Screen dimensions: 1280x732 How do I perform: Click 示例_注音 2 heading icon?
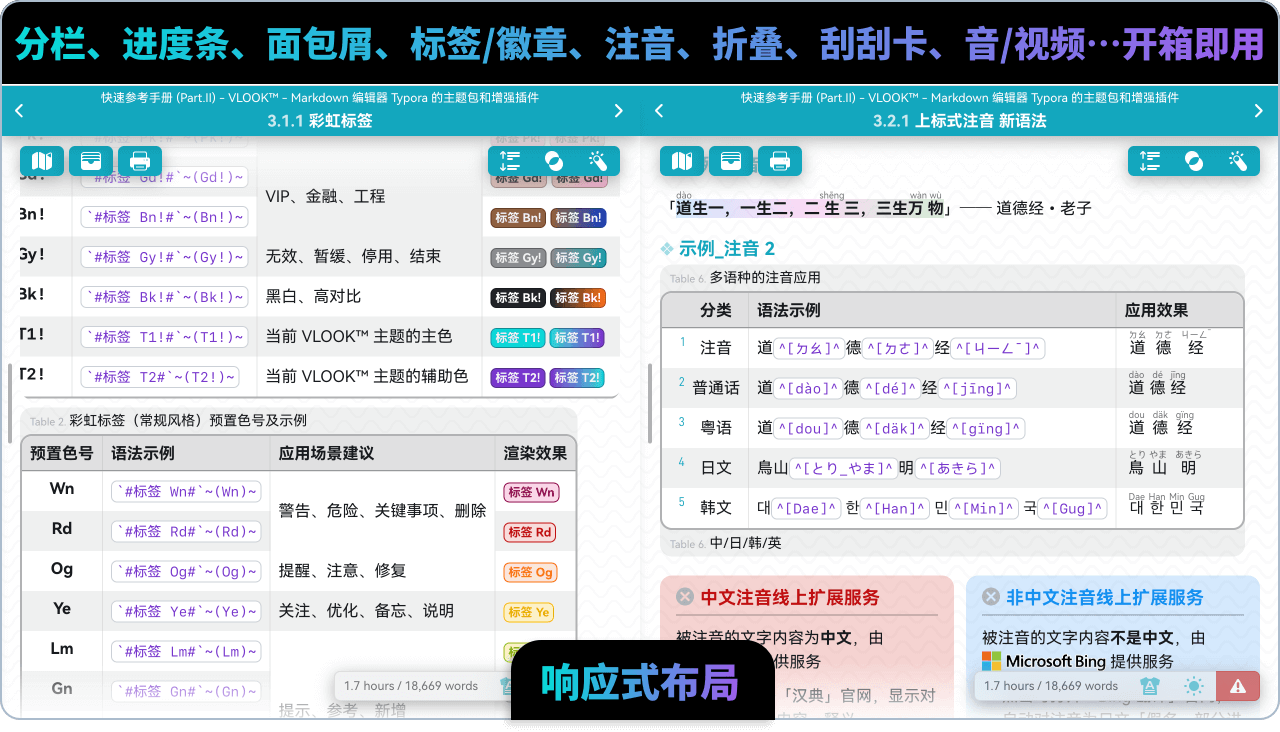click(x=667, y=249)
